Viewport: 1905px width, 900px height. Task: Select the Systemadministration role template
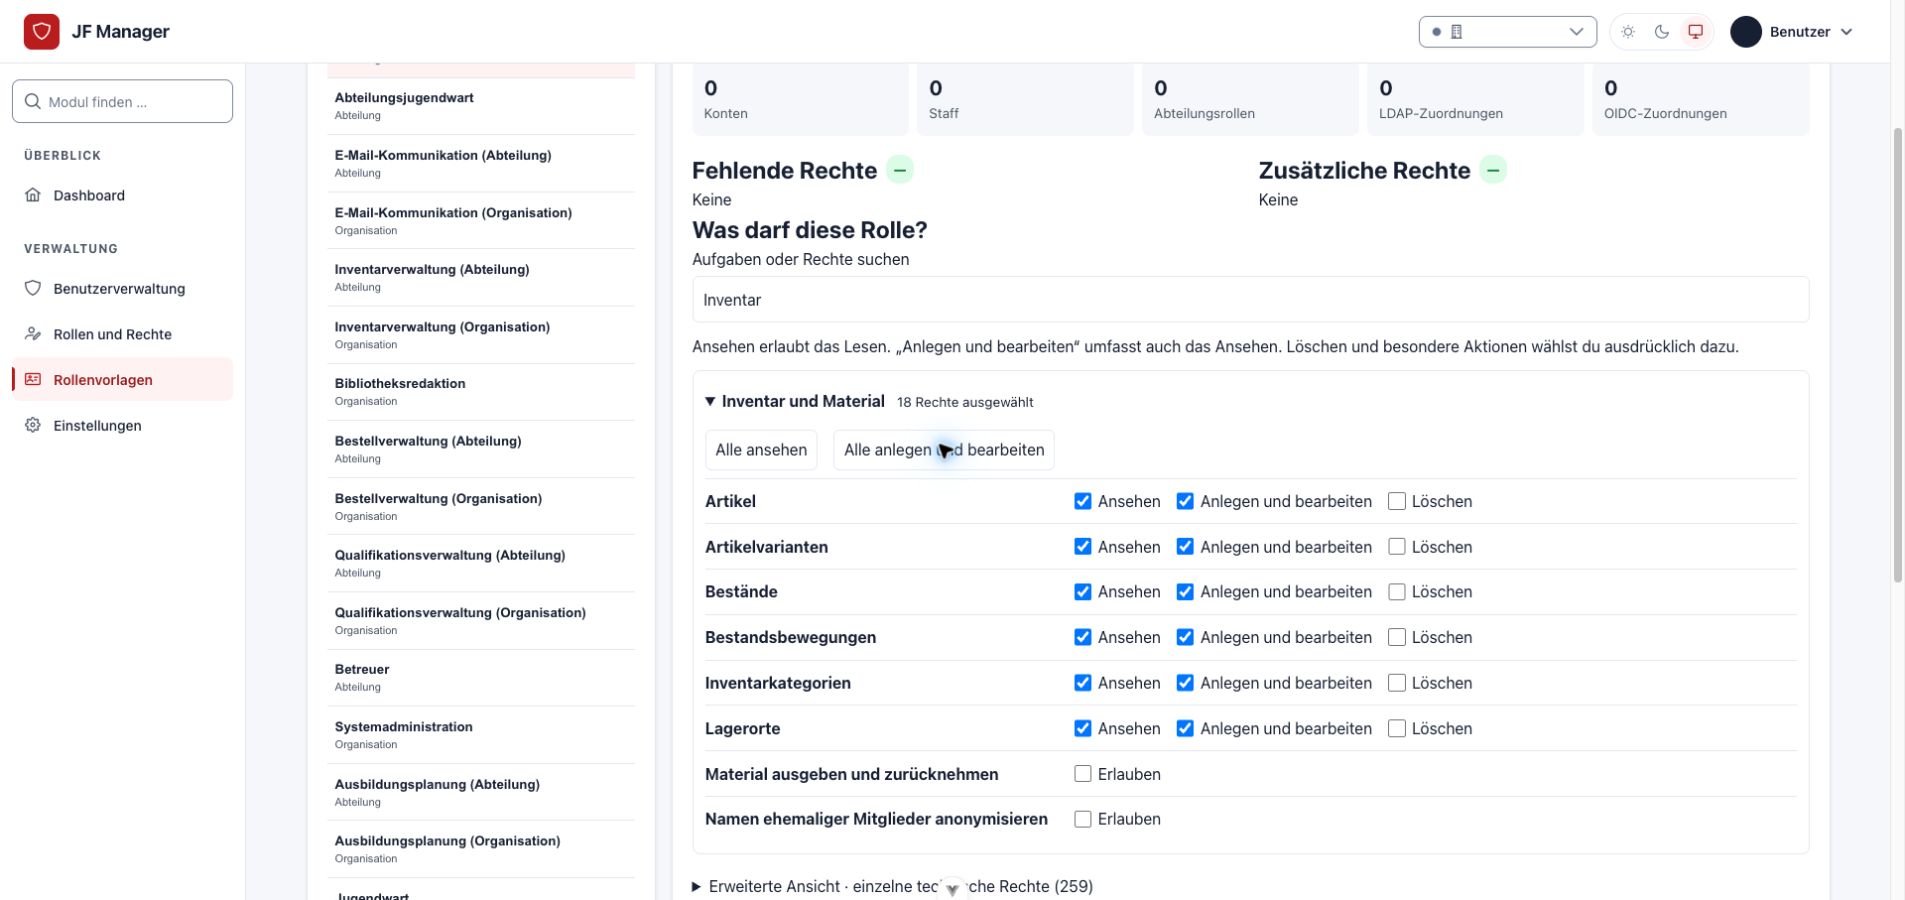(481, 735)
